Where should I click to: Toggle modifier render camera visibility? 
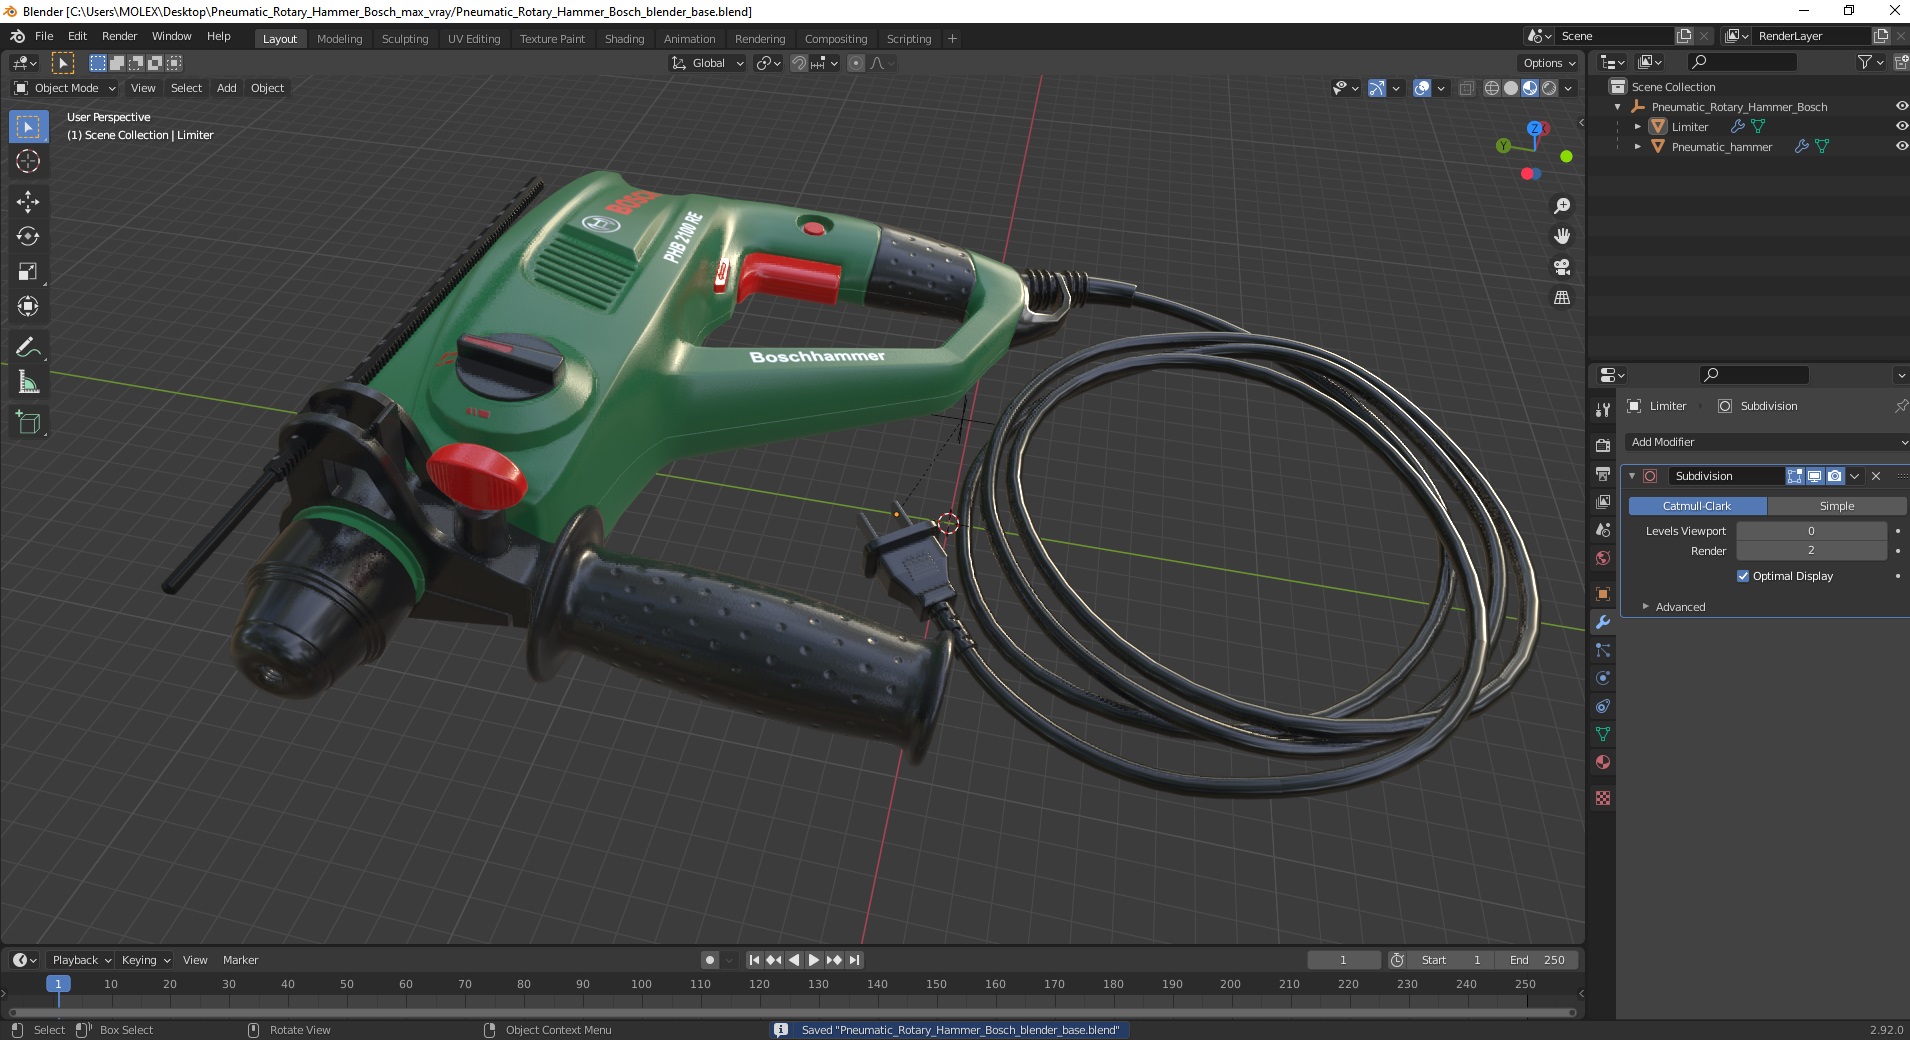[x=1834, y=476]
